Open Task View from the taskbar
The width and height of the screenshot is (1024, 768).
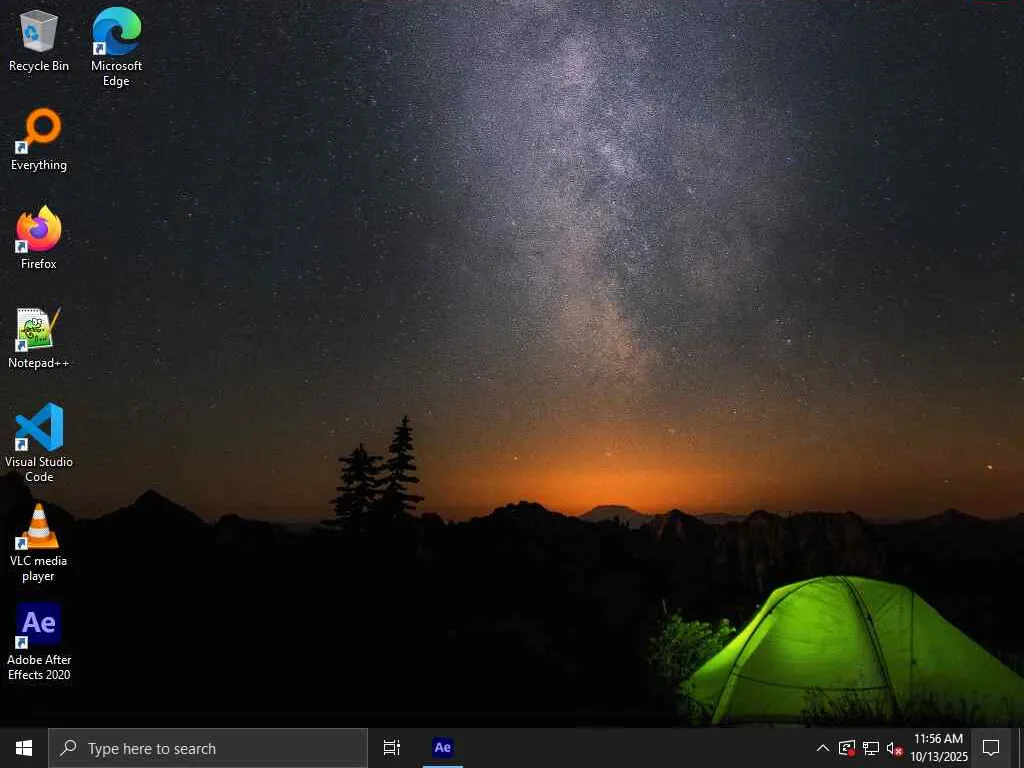click(x=392, y=748)
